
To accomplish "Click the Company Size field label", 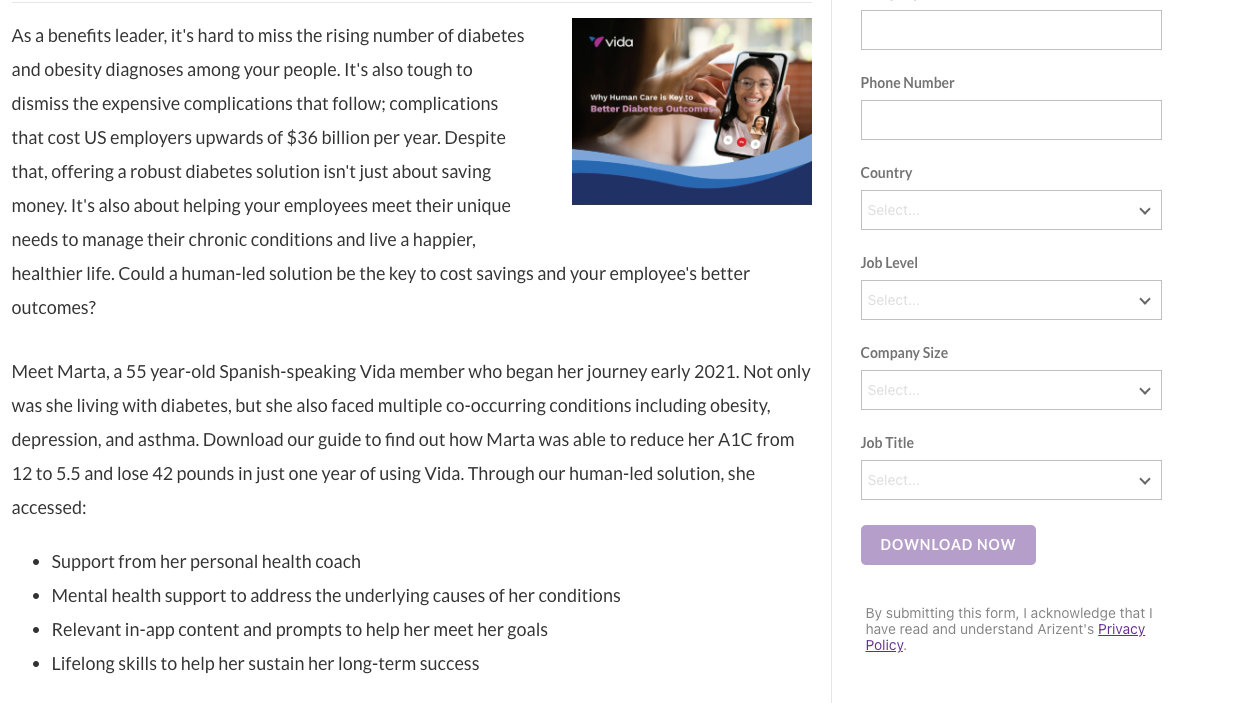I will 904,353.
